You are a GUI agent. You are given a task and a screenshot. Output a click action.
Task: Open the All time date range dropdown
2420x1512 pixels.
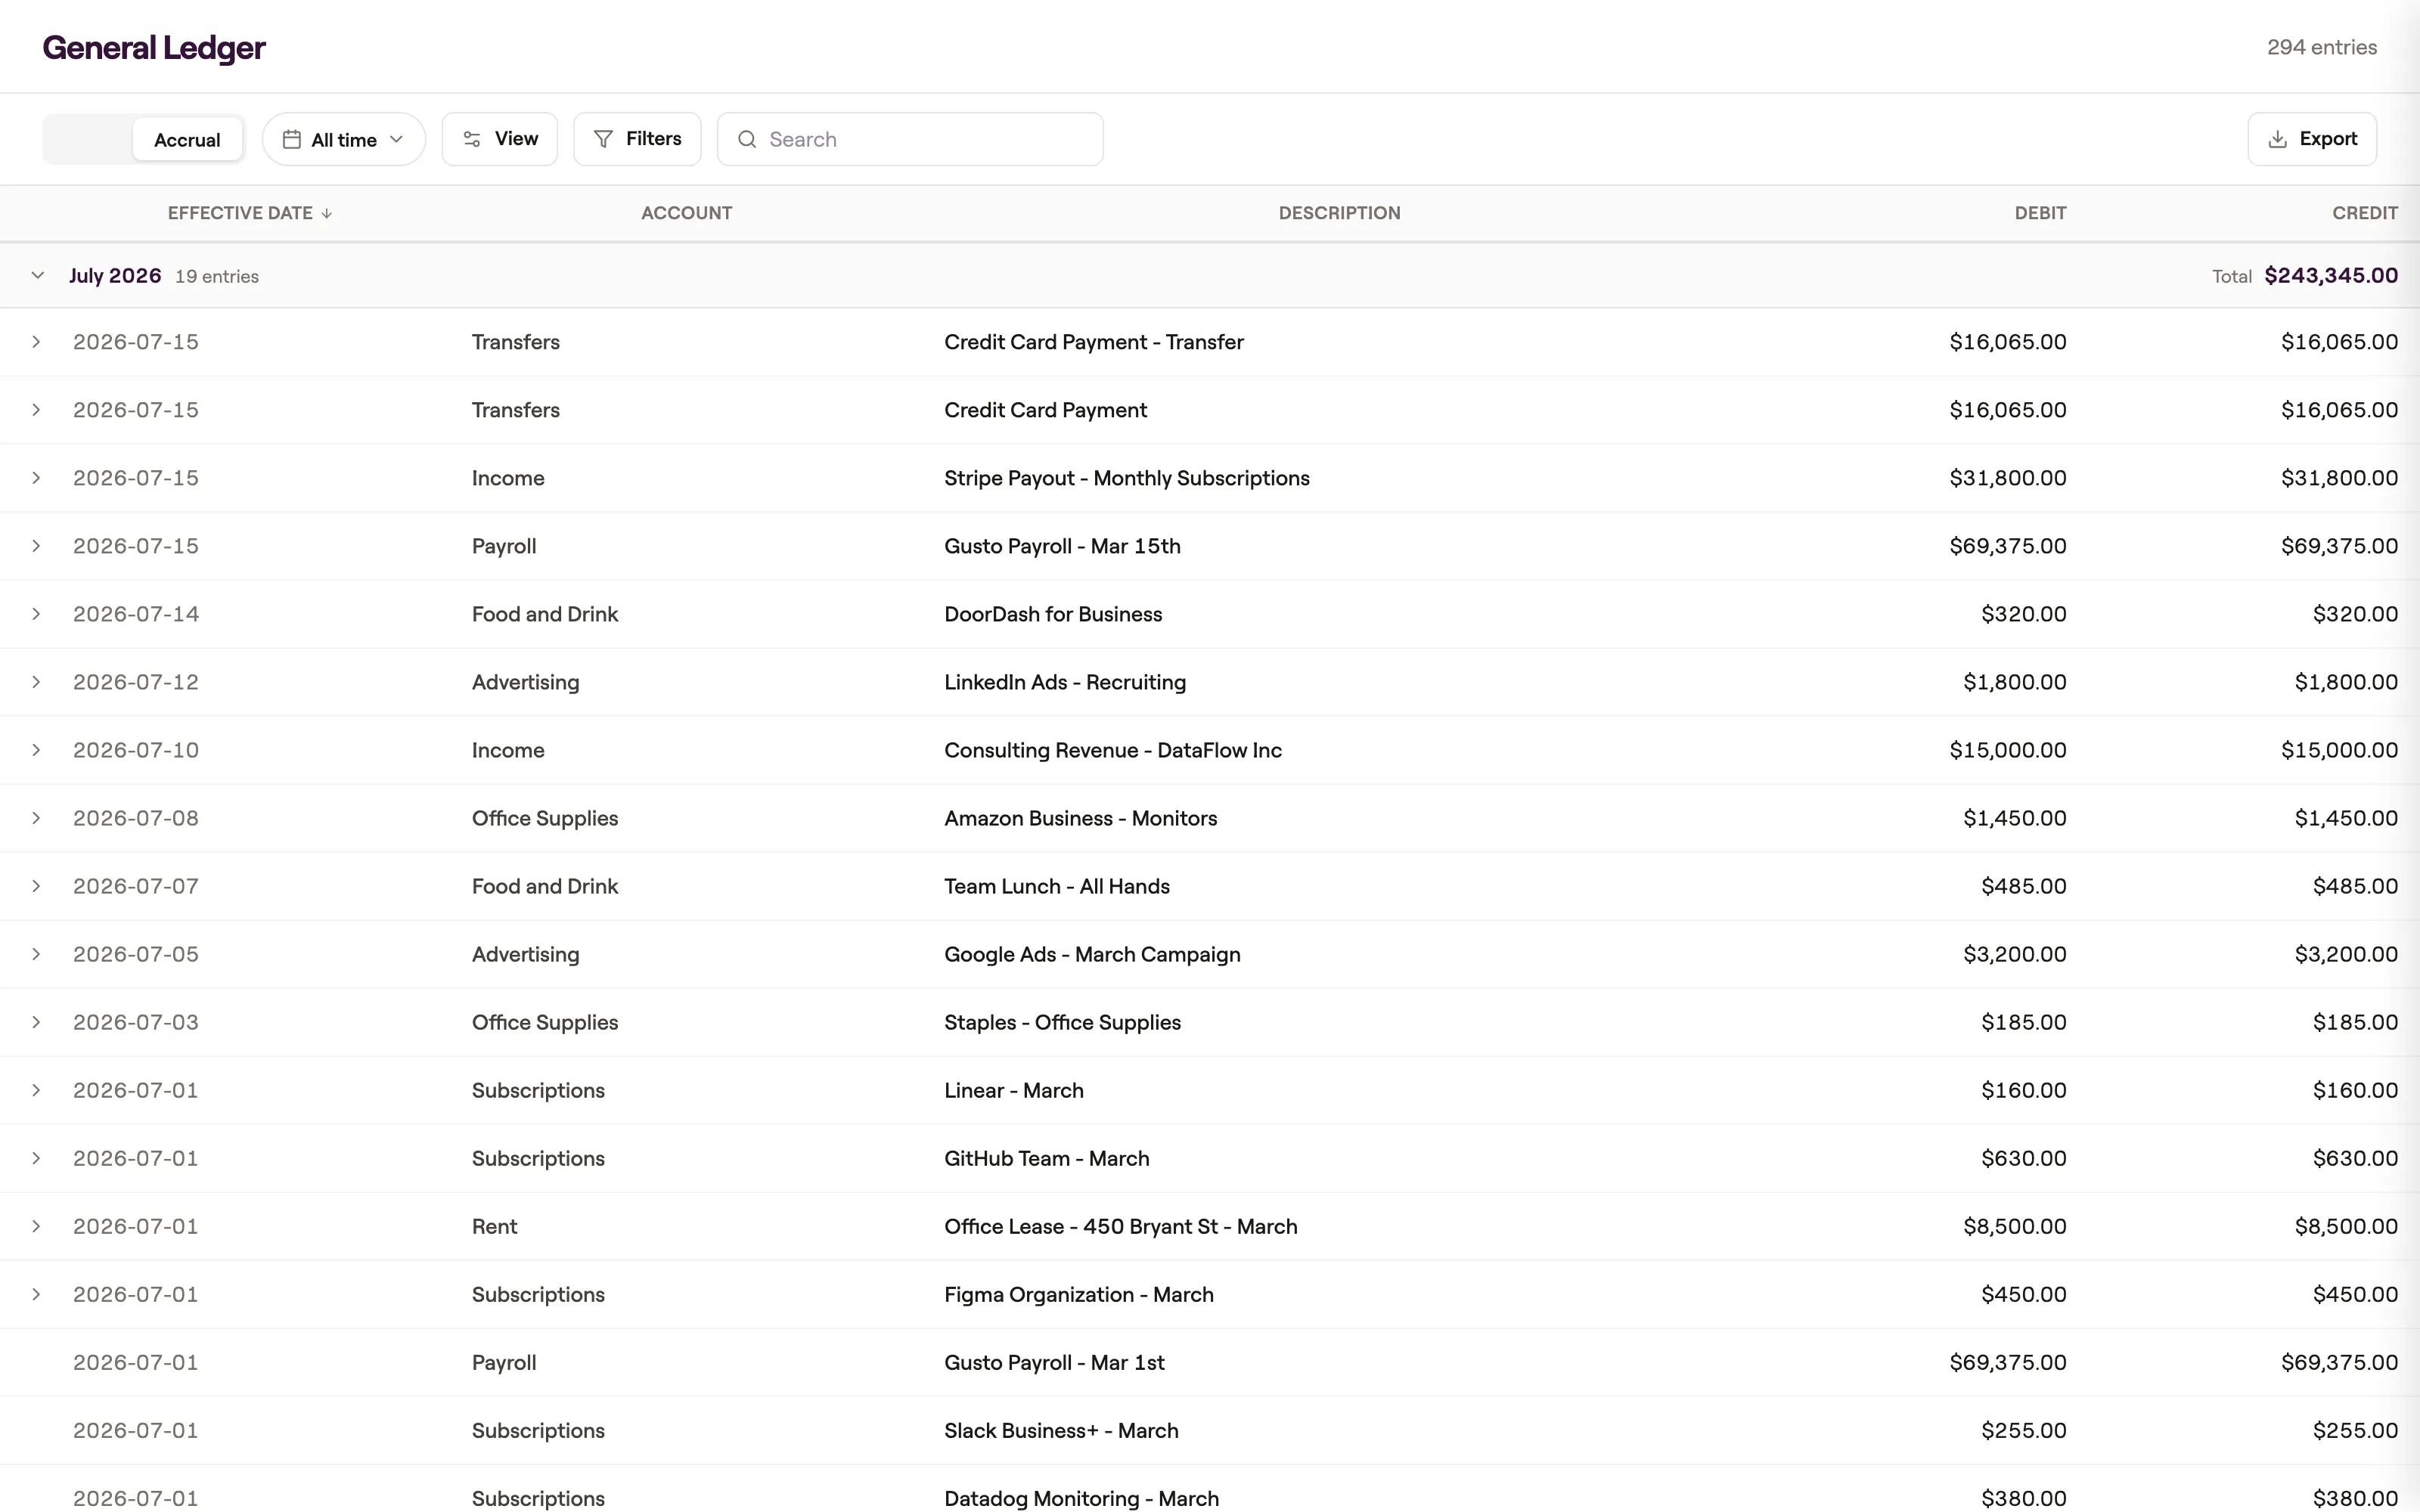[343, 140]
